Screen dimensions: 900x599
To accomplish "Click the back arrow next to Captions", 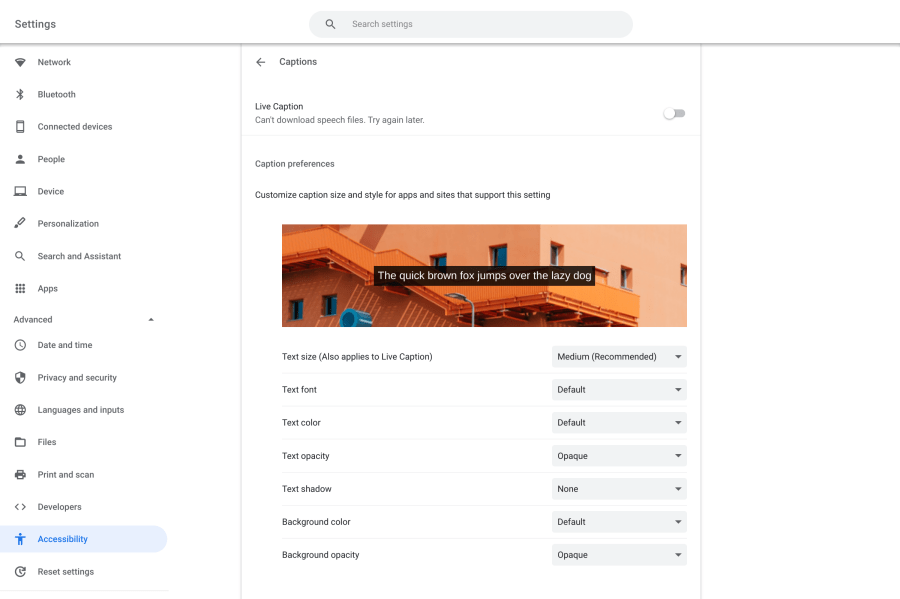I will pyautogui.click(x=261, y=62).
